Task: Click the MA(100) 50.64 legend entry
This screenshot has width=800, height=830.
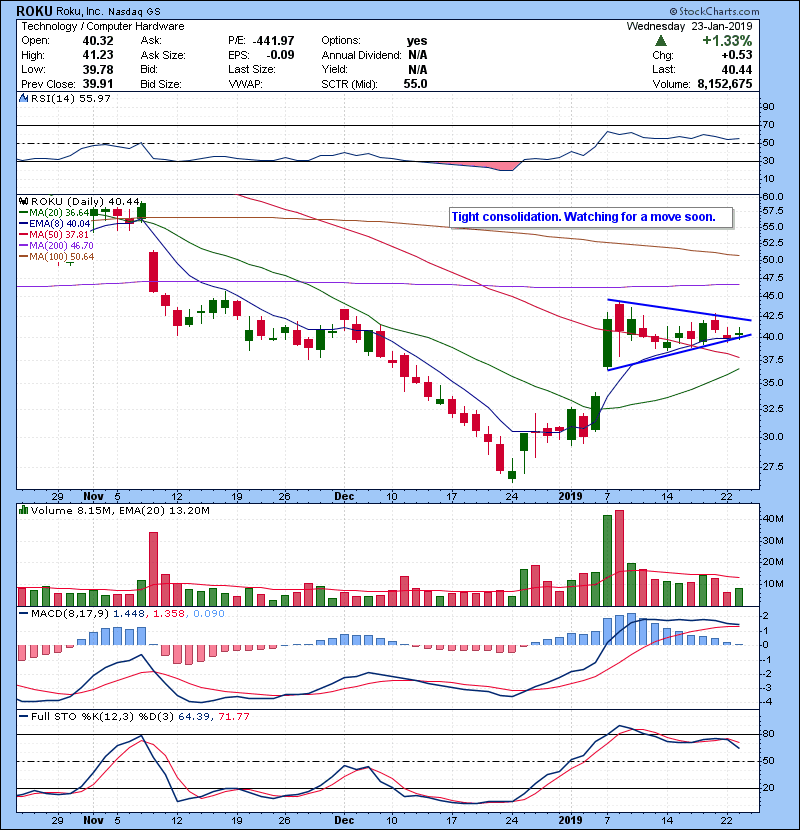Action: [61, 257]
